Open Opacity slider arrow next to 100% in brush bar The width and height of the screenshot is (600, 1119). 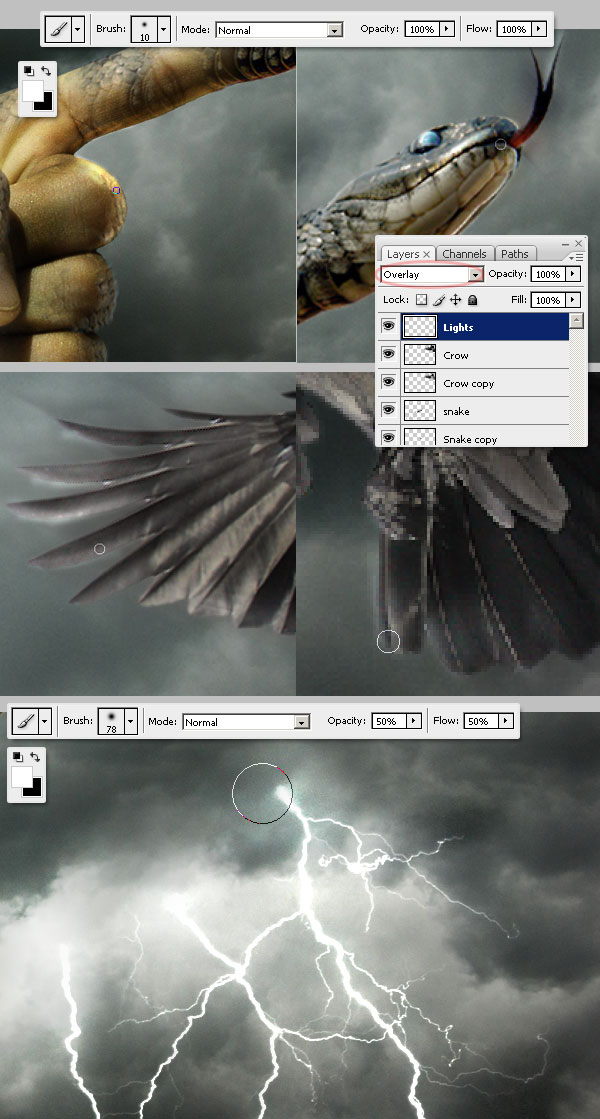click(x=447, y=29)
